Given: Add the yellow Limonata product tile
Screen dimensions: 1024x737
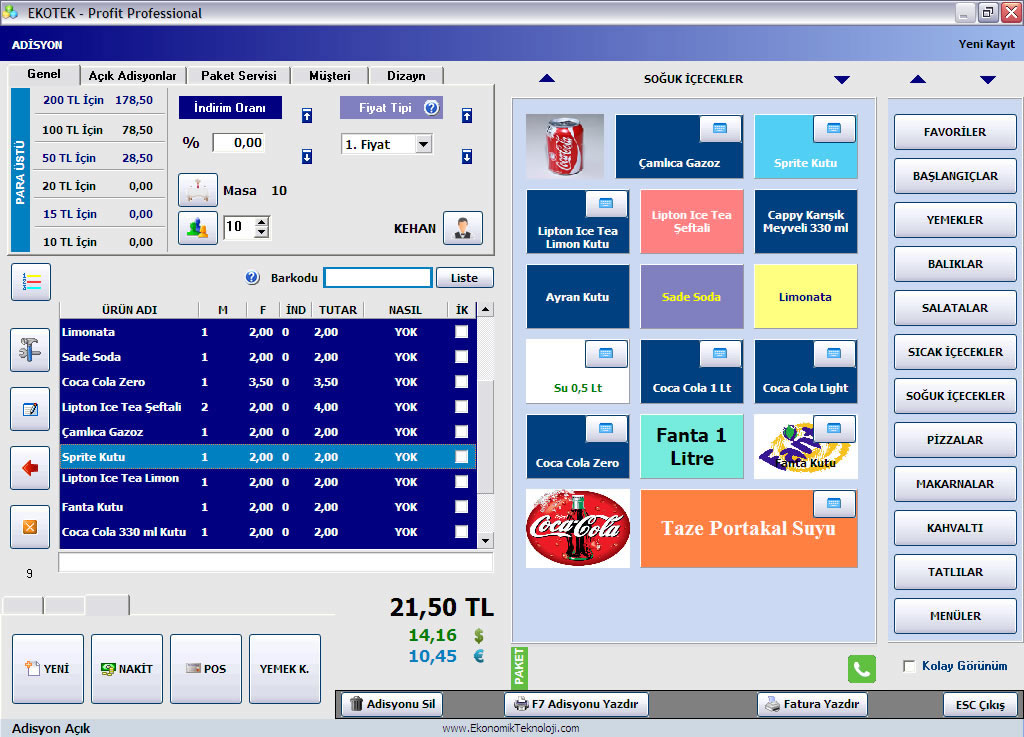Looking at the screenshot, I should pos(805,296).
